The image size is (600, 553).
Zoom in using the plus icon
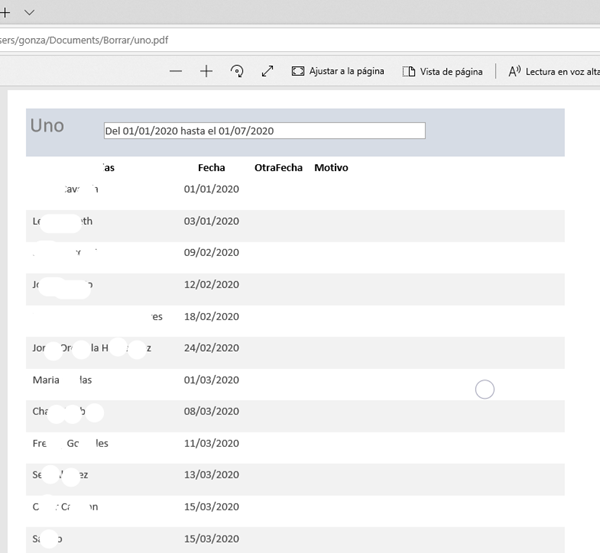[x=206, y=72]
